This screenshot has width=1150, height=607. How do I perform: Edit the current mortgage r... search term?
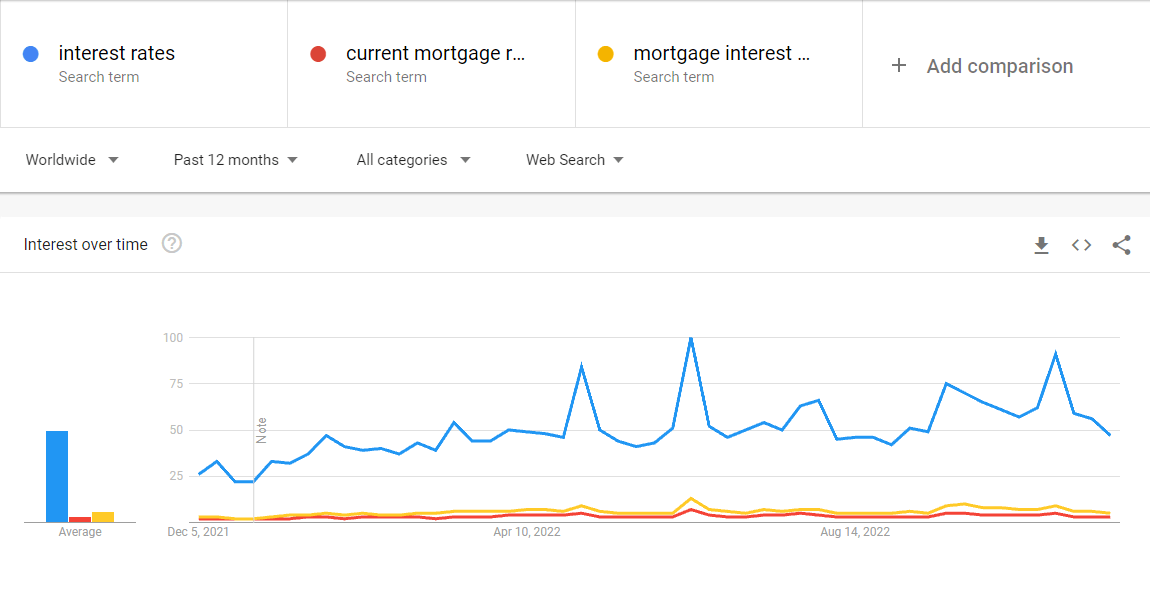pyautogui.click(x=436, y=54)
